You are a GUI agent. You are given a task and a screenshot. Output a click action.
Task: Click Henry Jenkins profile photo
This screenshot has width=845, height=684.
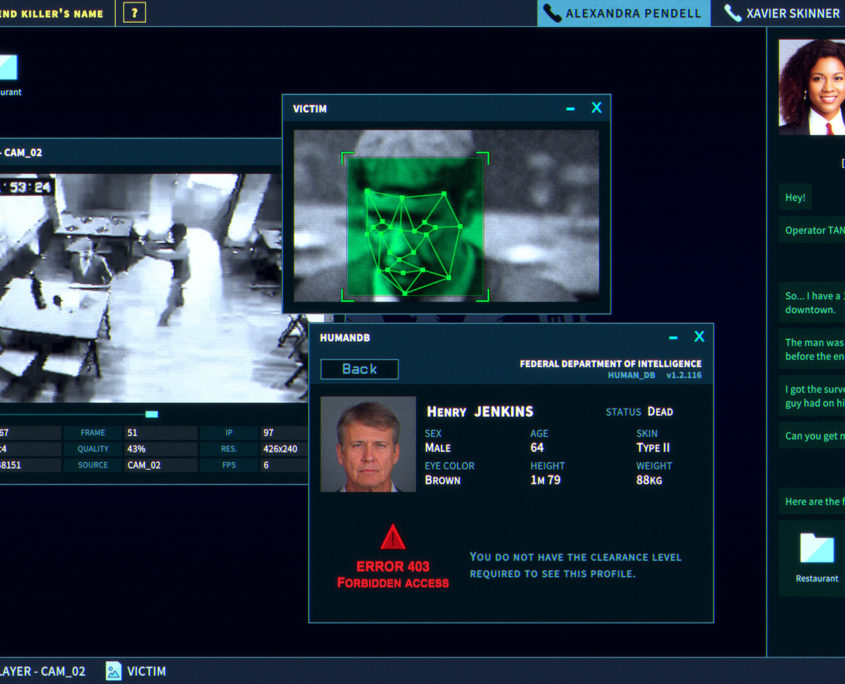coord(367,444)
